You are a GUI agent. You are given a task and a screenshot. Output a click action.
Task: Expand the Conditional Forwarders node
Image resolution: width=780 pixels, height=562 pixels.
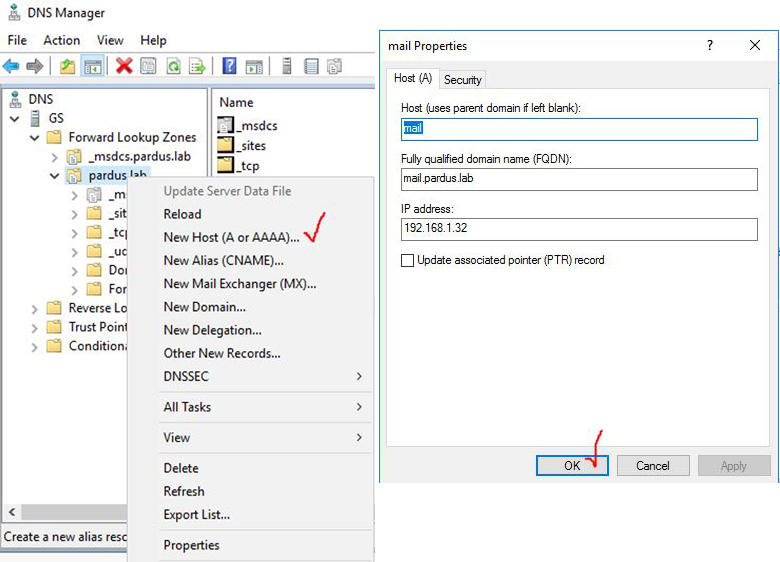(x=34, y=347)
